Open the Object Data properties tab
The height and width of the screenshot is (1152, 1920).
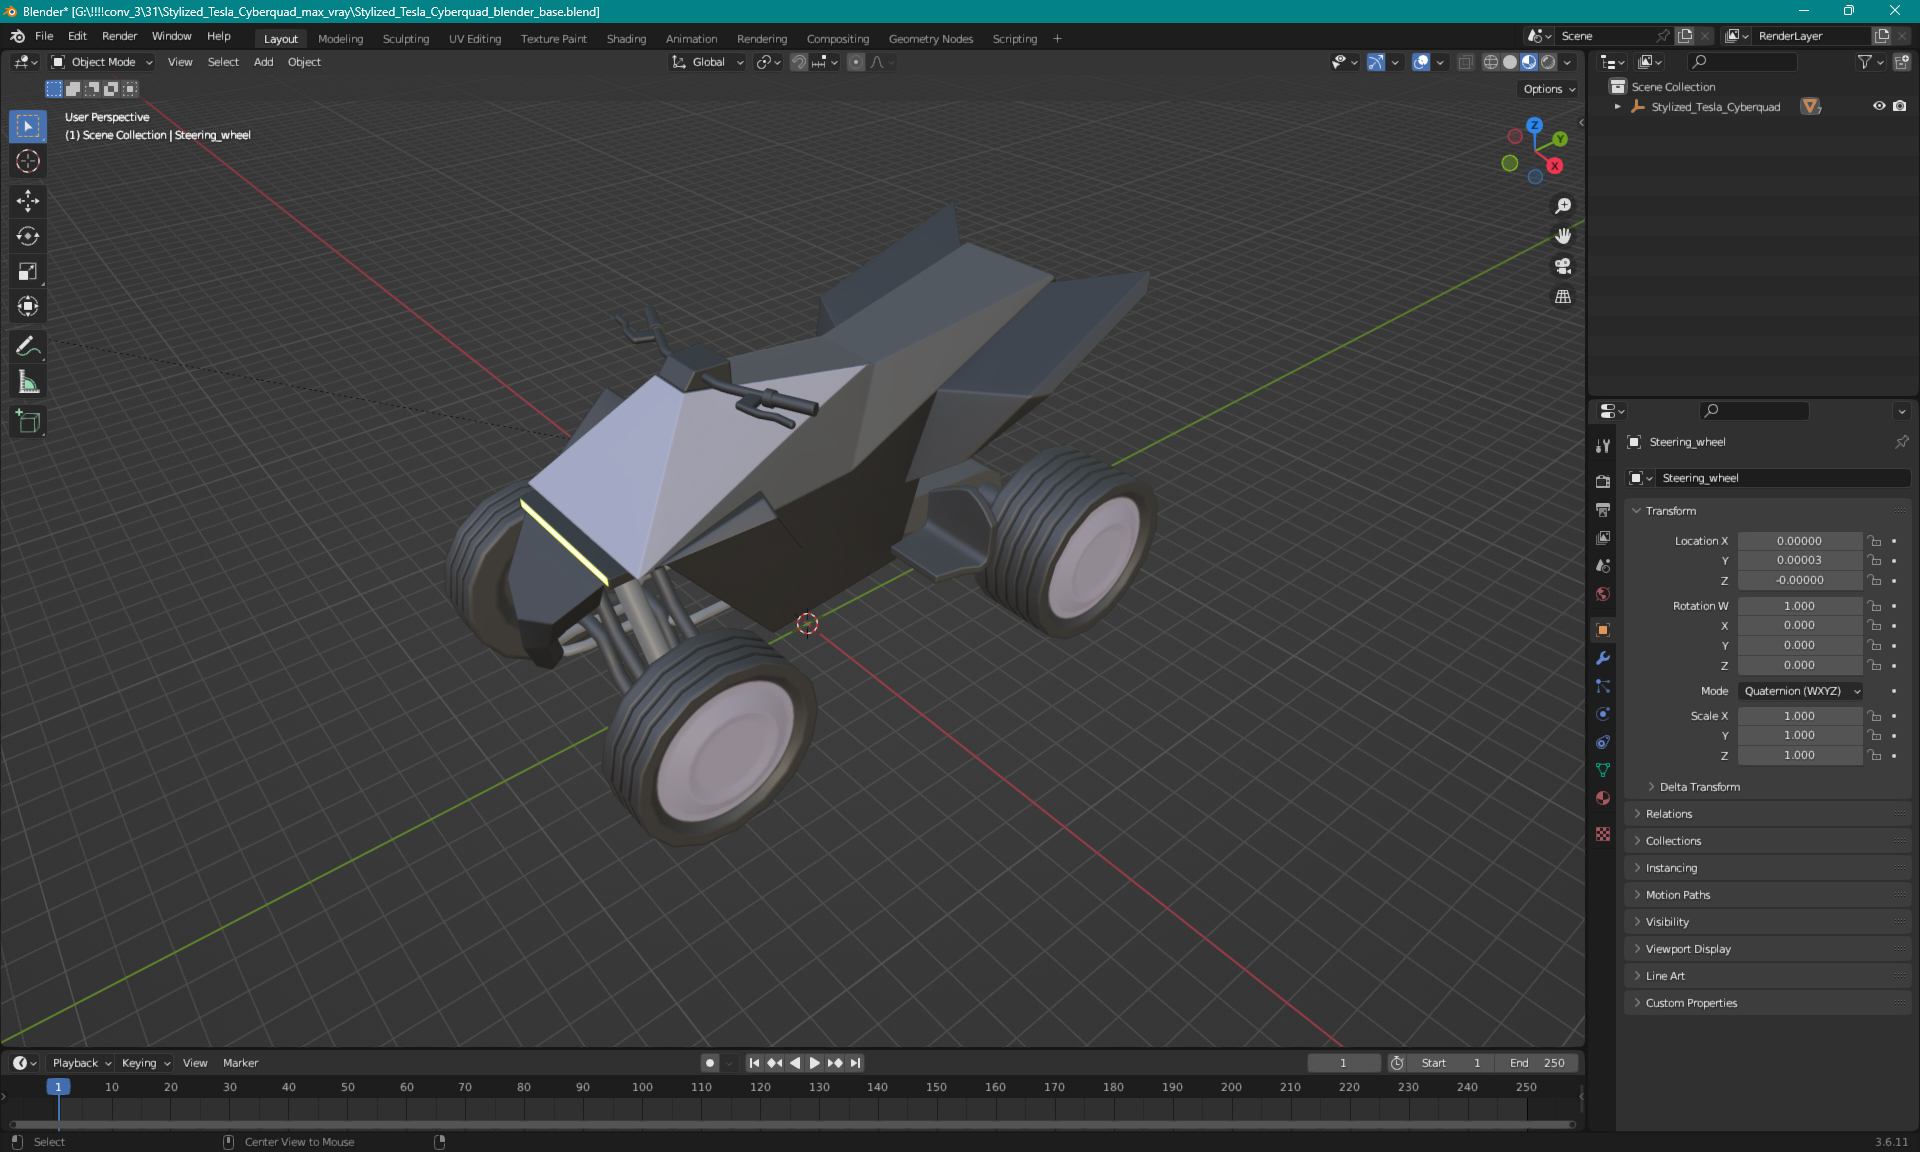pos(1603,770)
